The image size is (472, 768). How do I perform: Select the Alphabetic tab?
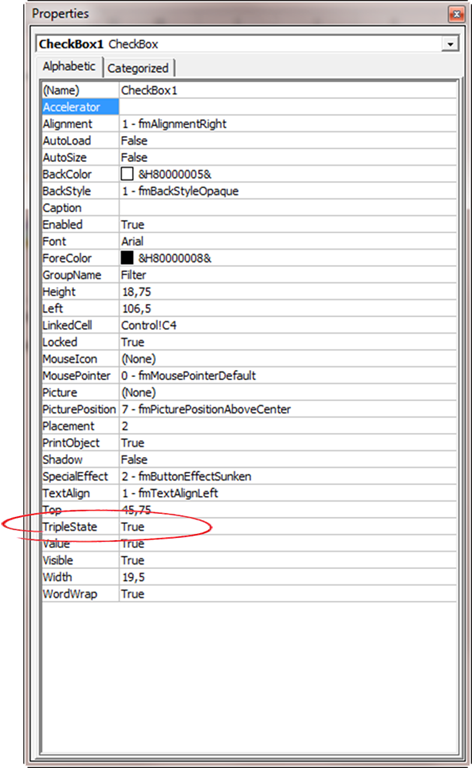tap(69, 66)
